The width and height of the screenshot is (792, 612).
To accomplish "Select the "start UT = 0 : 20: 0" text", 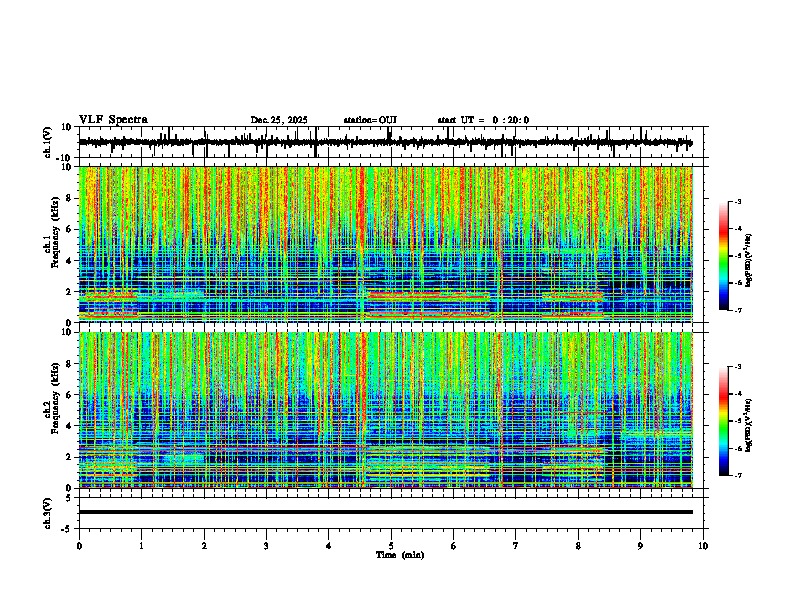I will click(x=483, y=120).
